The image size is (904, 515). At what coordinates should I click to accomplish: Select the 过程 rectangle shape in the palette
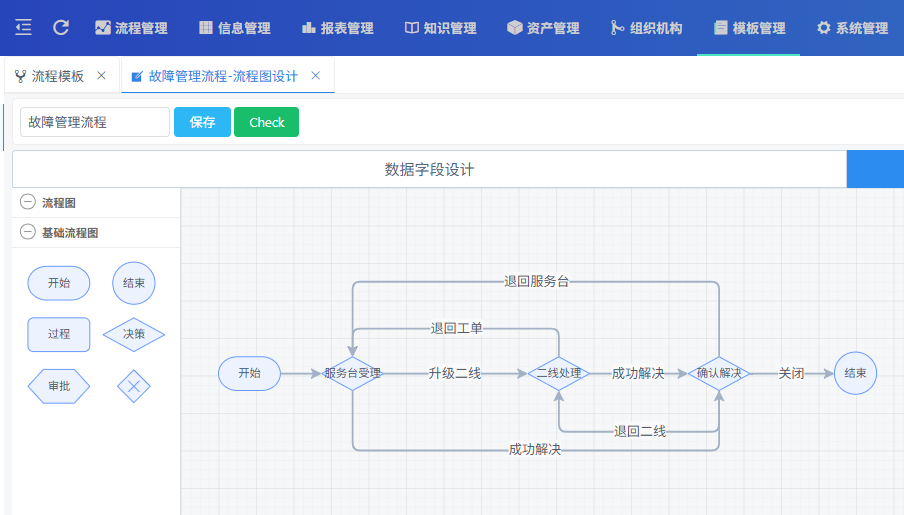point(59,334)
